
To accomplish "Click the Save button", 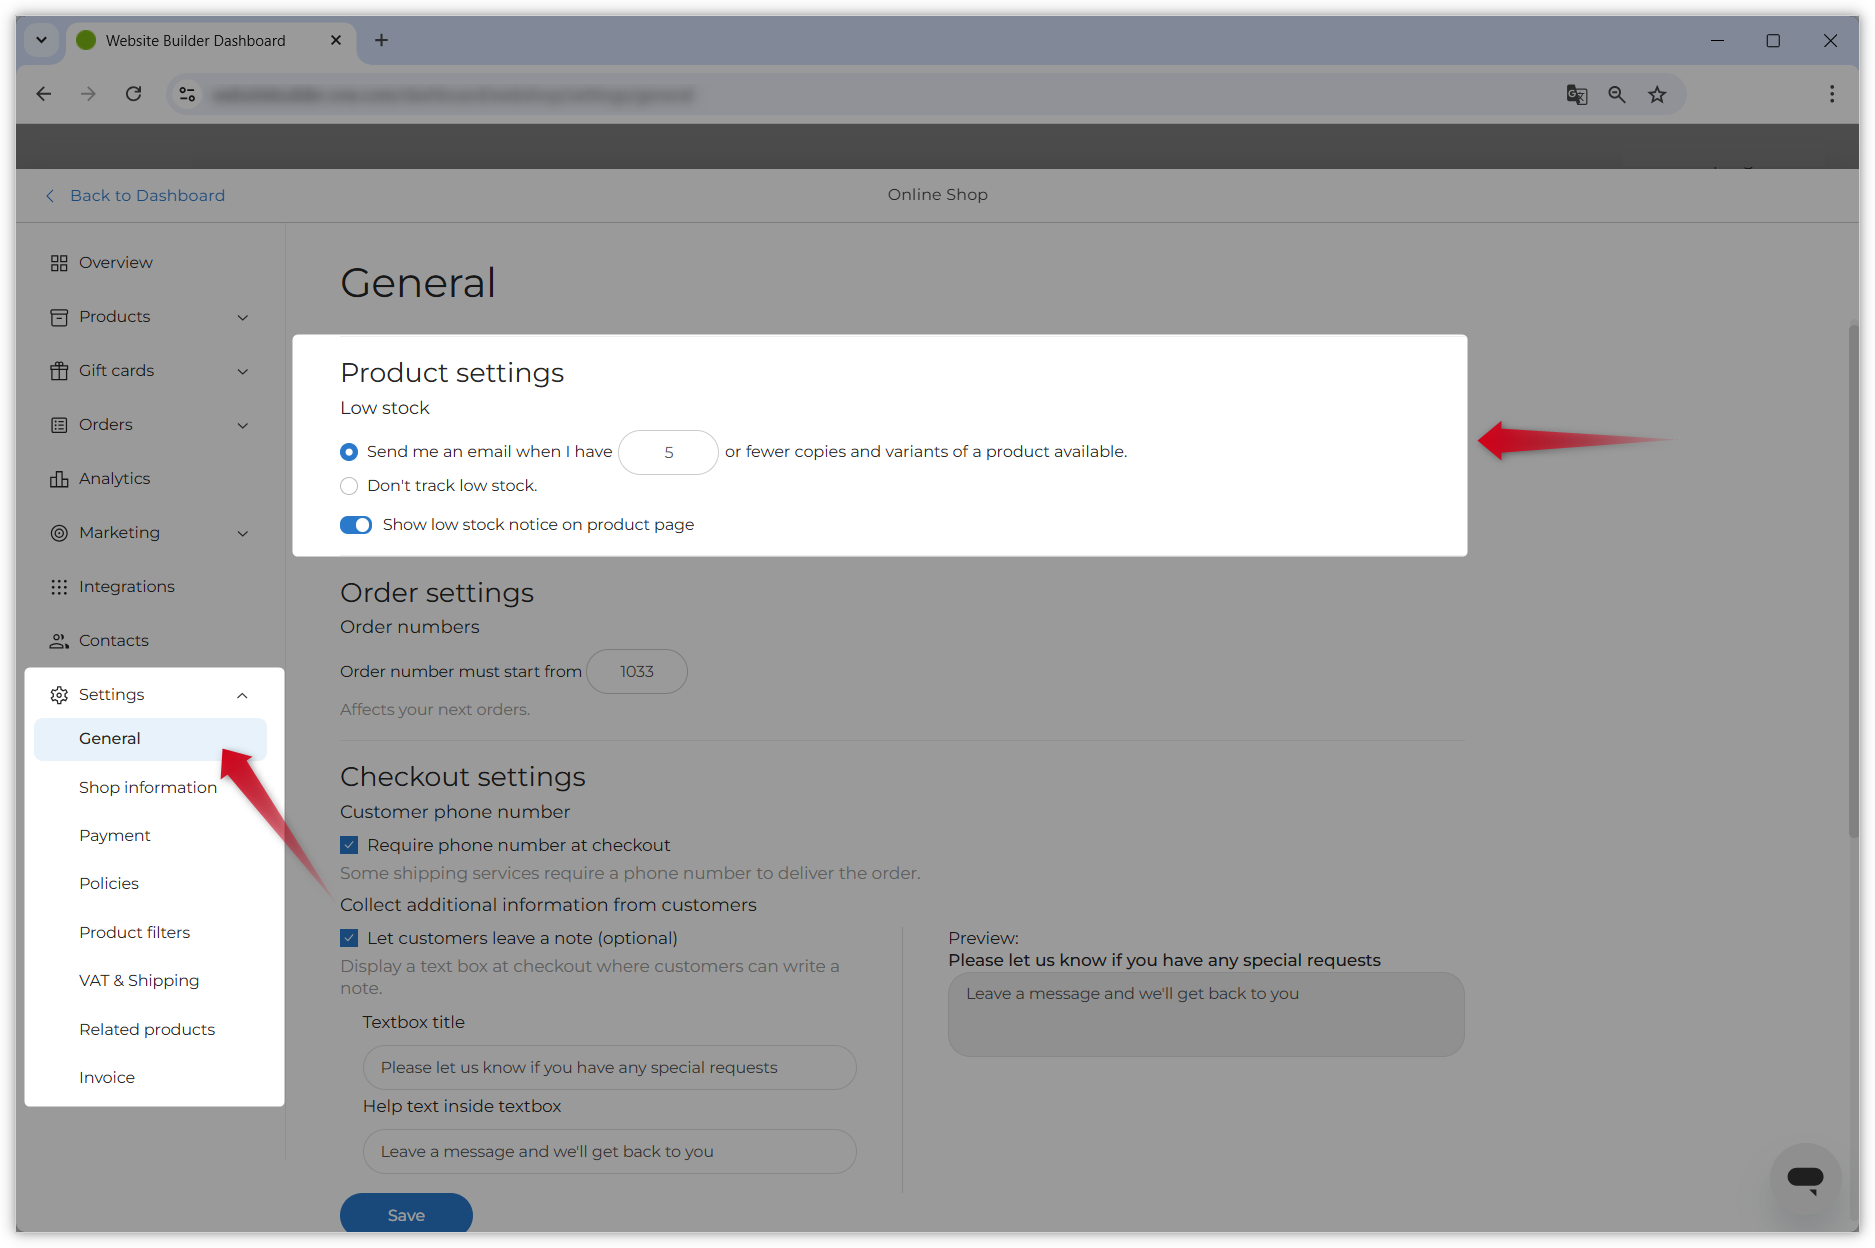I will click(406, 1215).
